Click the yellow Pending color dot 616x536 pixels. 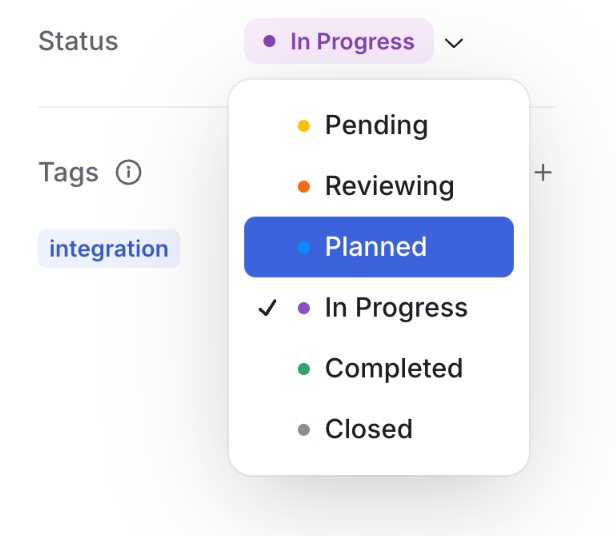coord(304,126)
